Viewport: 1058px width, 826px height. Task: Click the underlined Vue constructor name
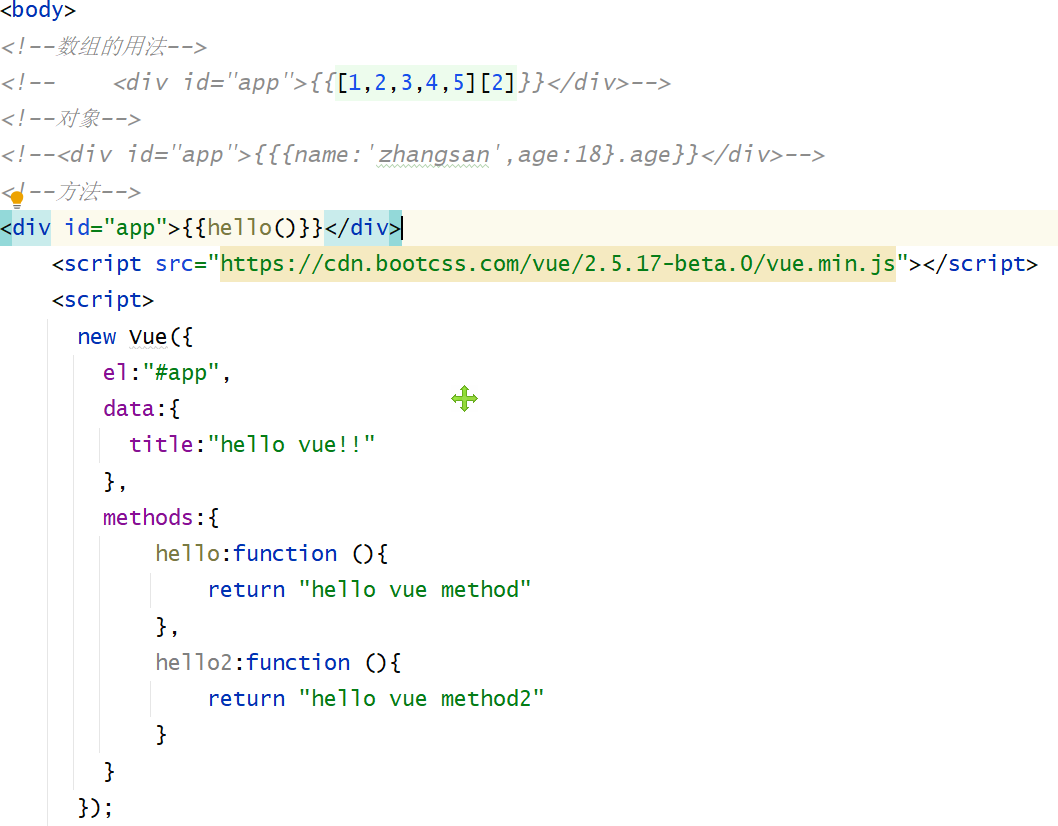click(148, 337)
